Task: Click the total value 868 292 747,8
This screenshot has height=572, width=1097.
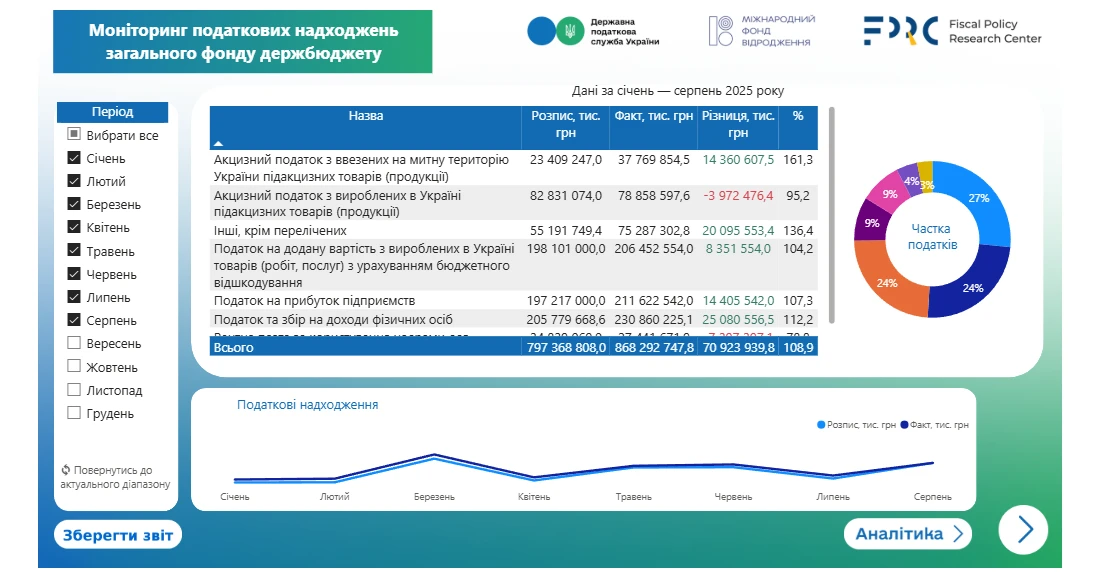Action: coord(654,348)
